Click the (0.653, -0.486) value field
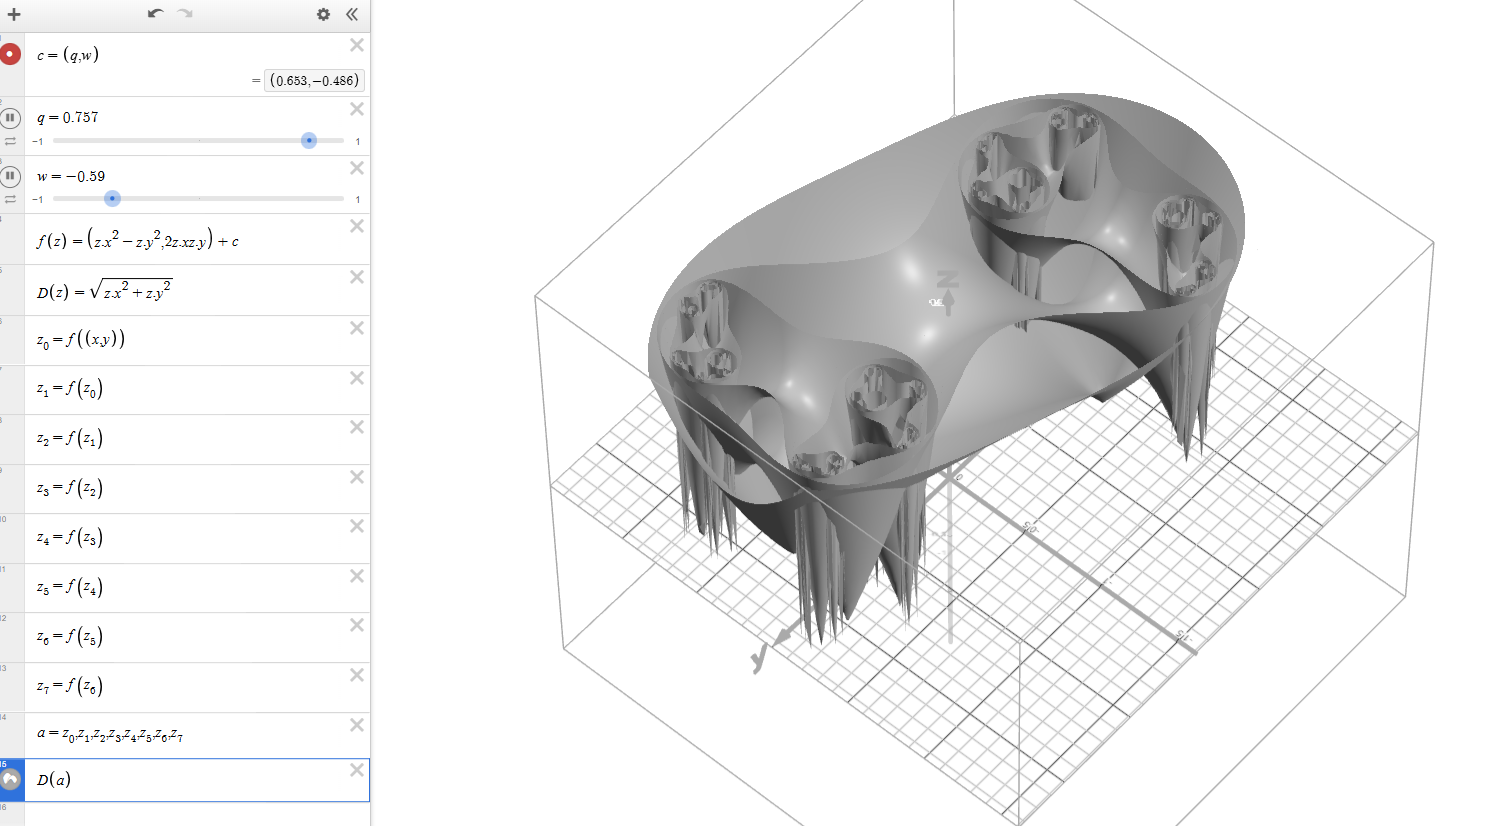1490x826 pixels. tap(312, 80)
